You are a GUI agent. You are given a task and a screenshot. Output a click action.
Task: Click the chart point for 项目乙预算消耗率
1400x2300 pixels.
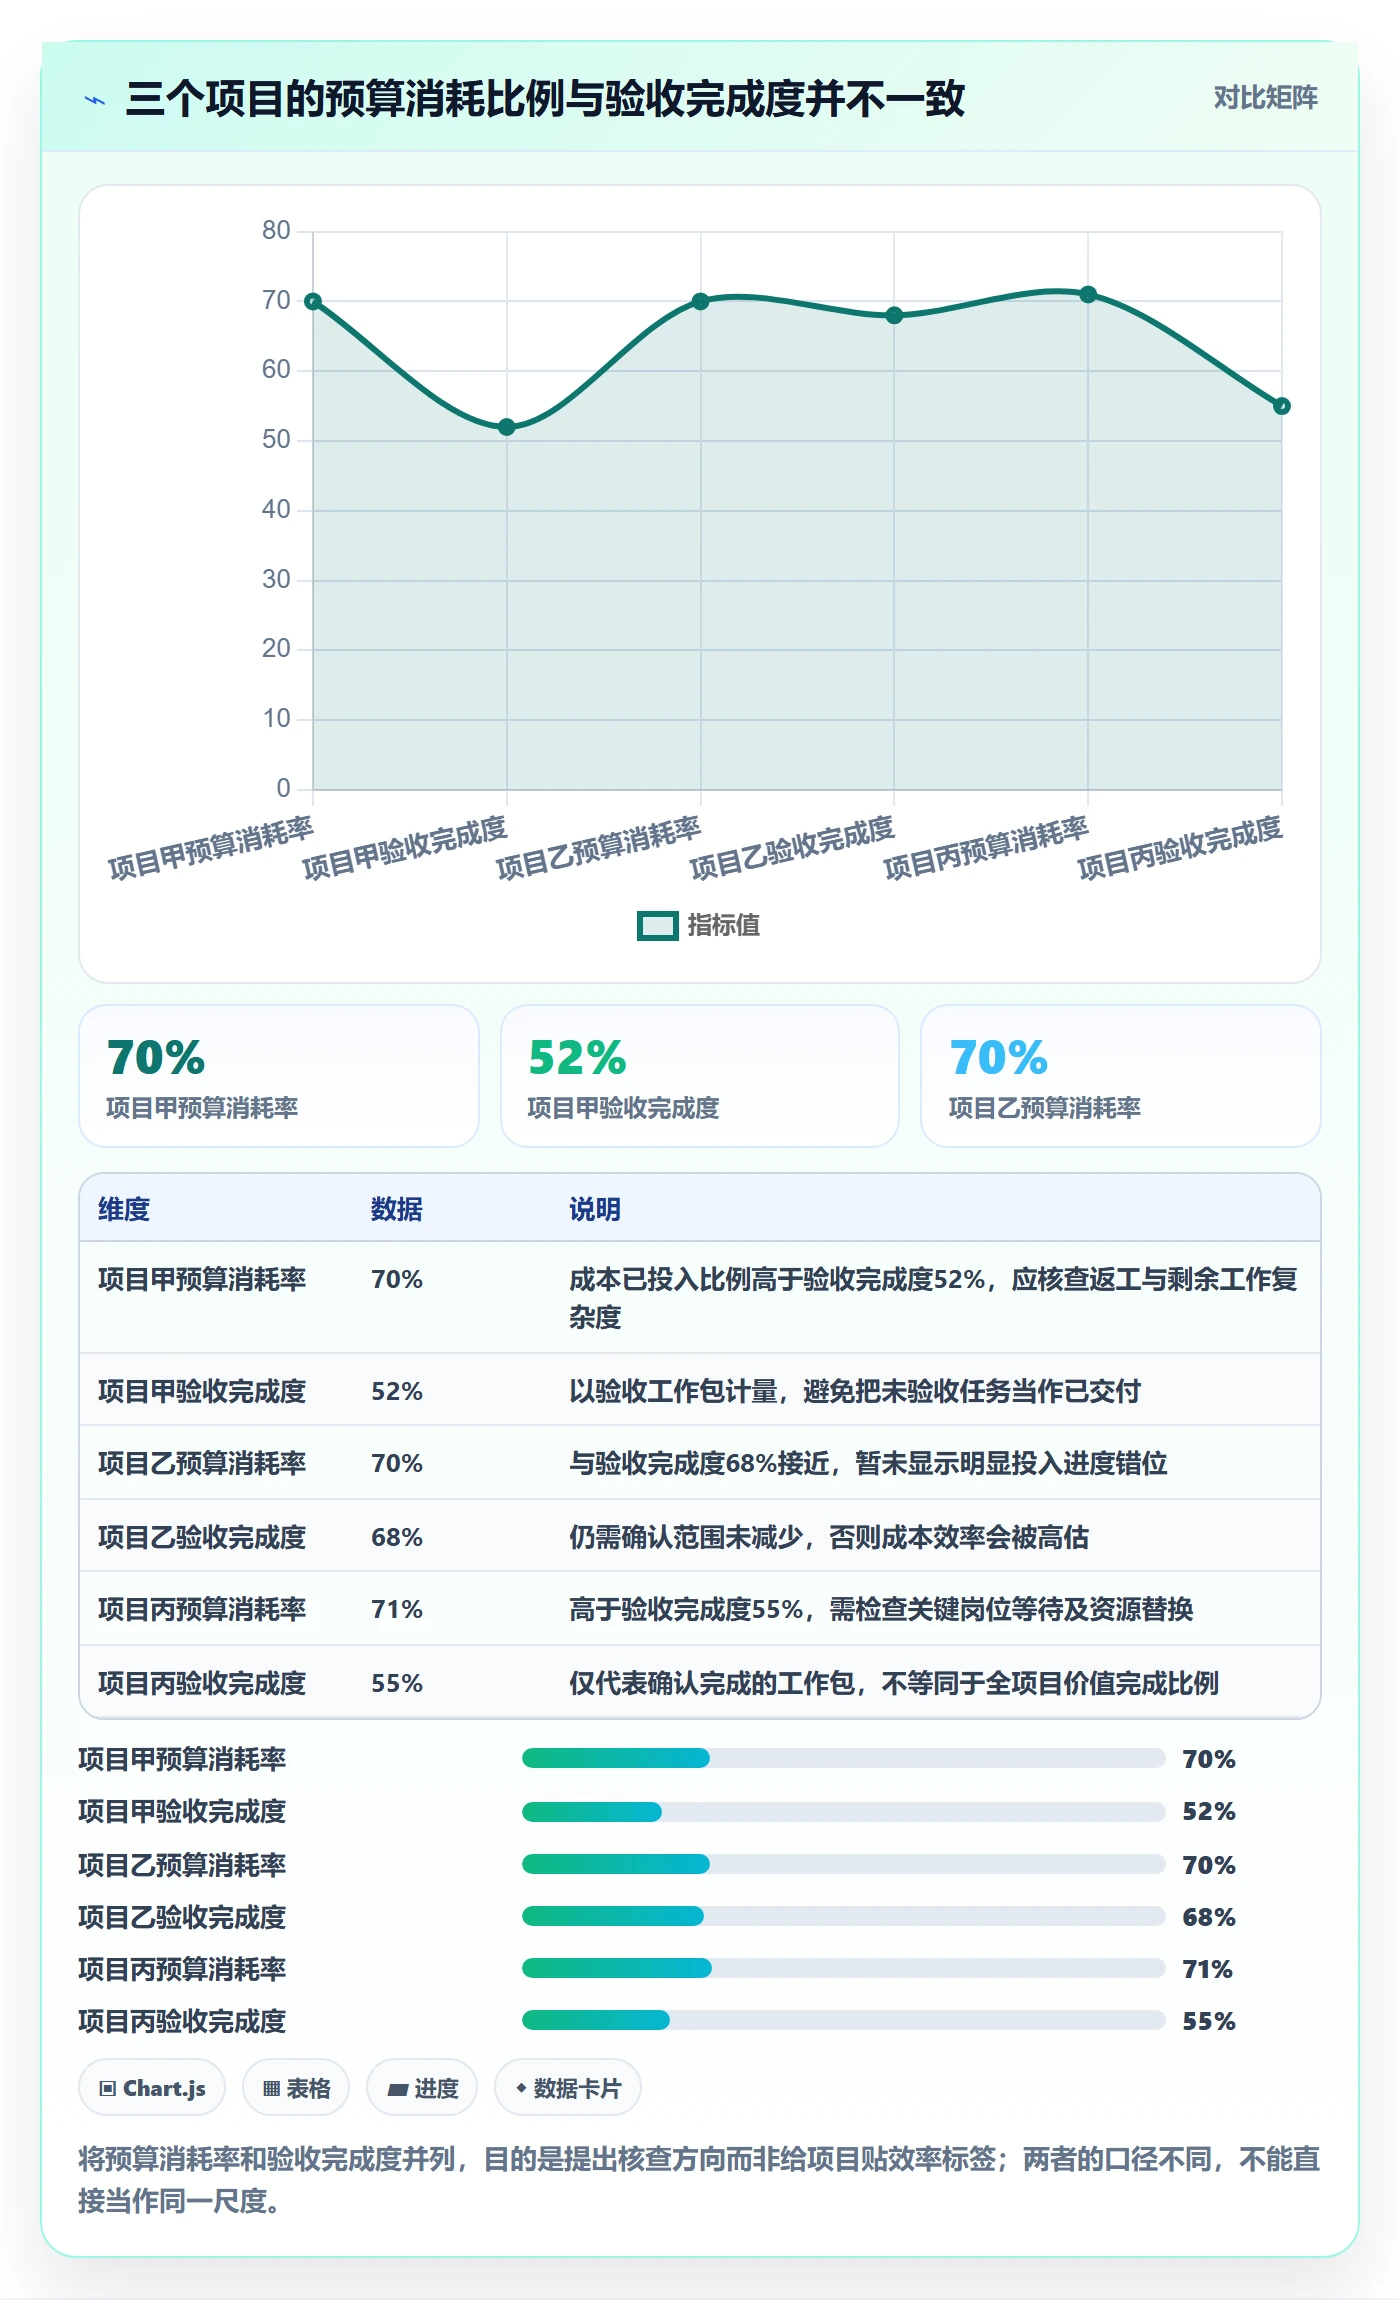click(x=701, y=301)
